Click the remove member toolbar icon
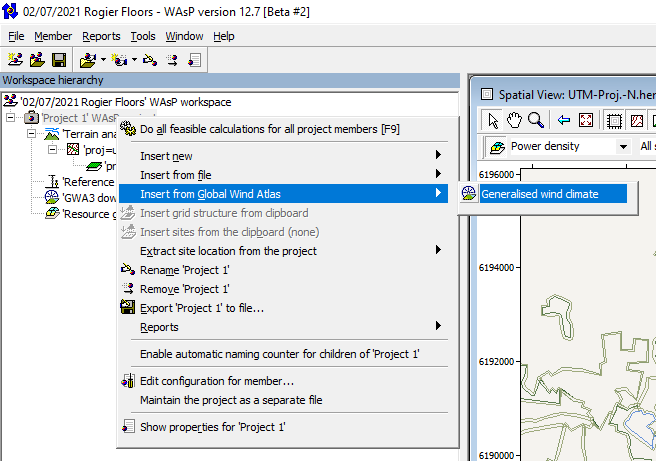Viewport: 656px width, 461px height. coord(172,60)
